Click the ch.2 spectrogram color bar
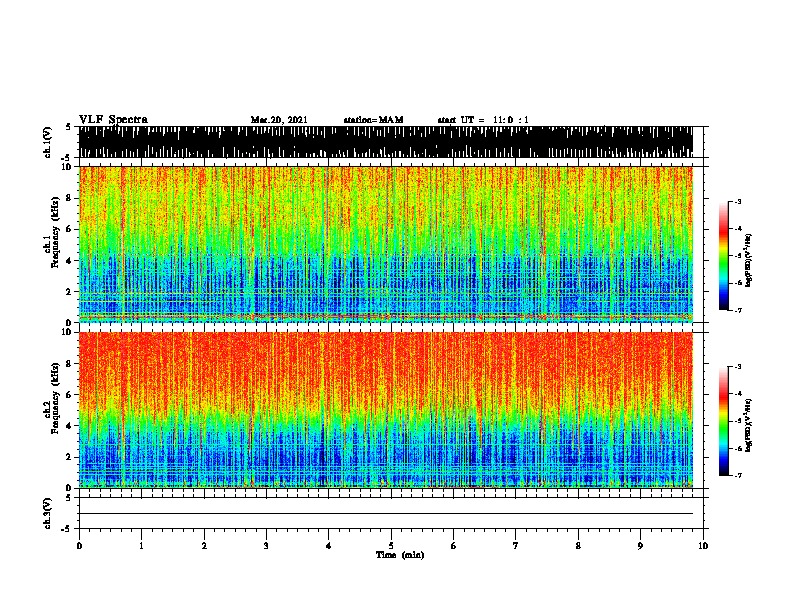792x612 pixels. click(x=724, y=421)
